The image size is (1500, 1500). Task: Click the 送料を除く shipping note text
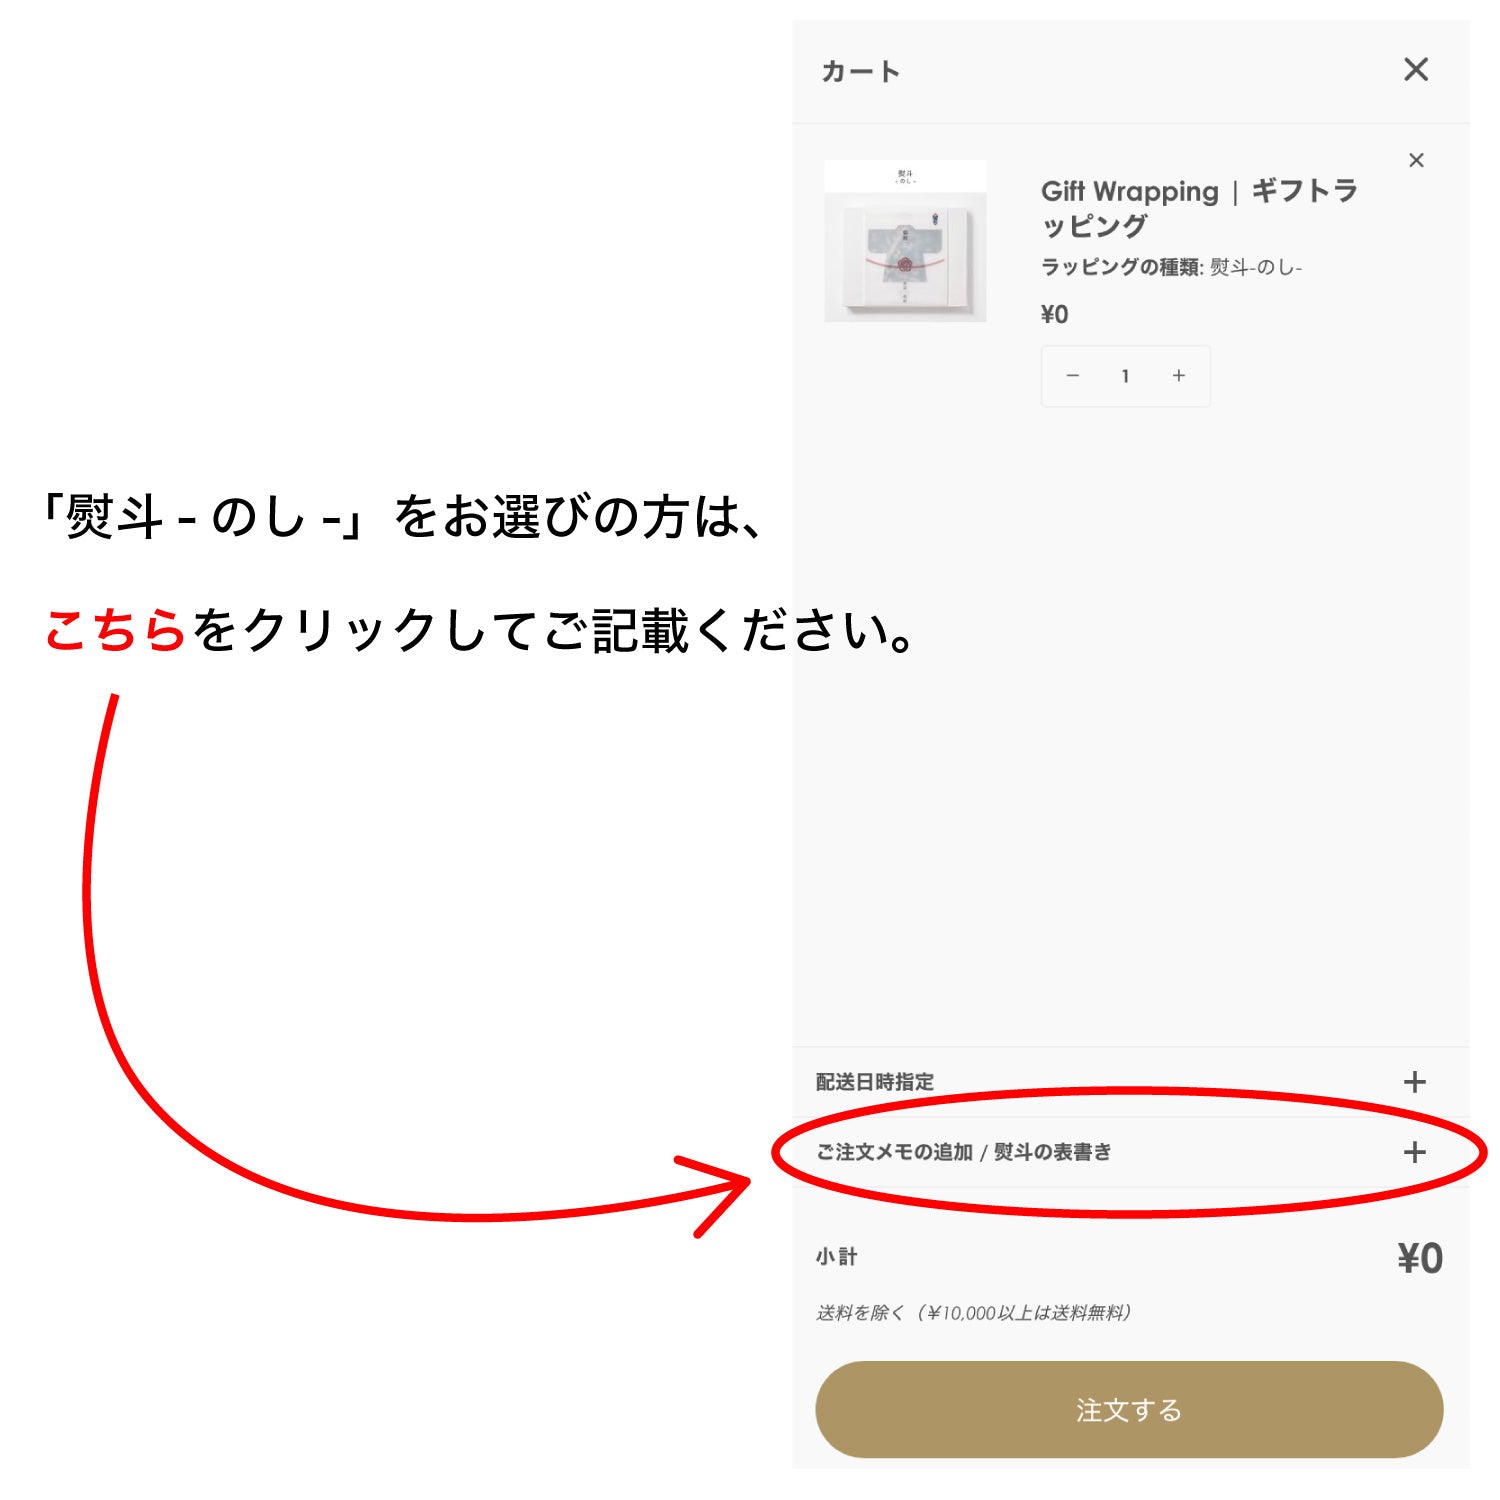974,1313
